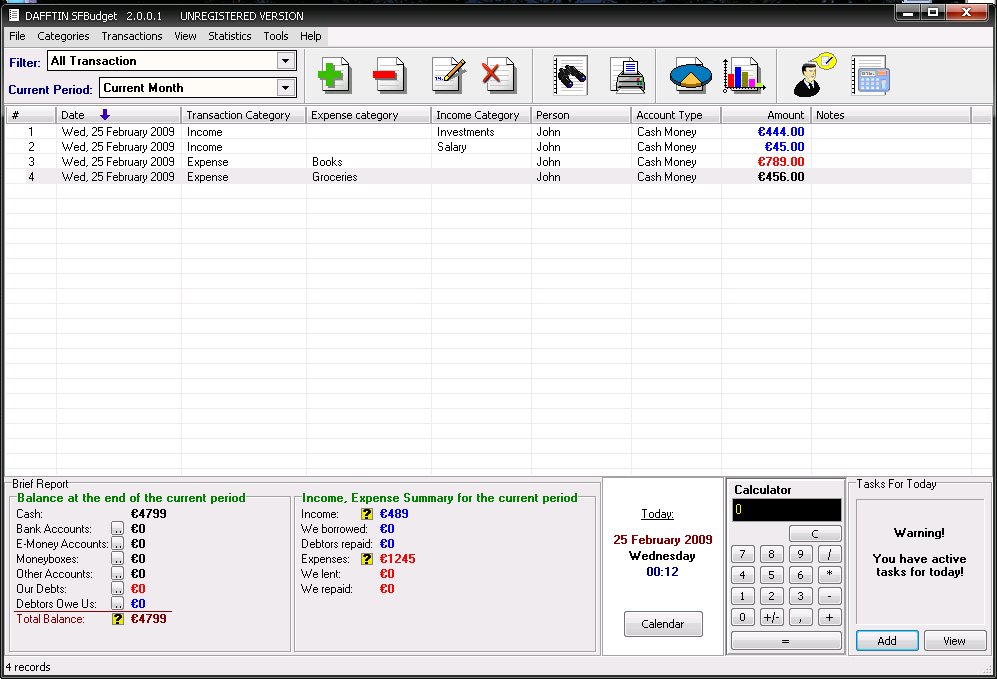Click calculator digit 5

(771, 575)
